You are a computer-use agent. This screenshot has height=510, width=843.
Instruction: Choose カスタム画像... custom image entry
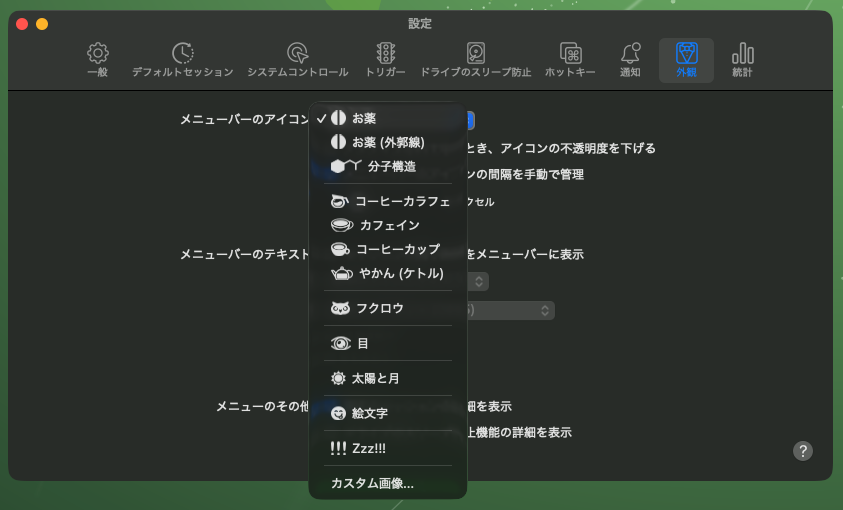click(388, 483)
